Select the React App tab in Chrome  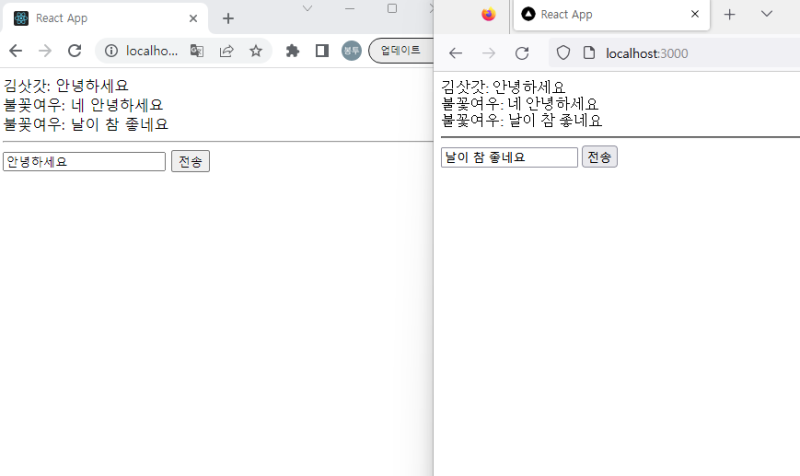pyautogui.click(x=105, y=19)
